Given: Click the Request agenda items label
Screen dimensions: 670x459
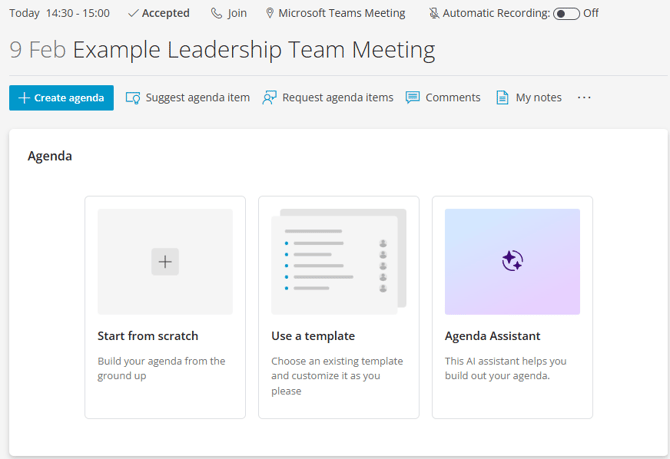Looking at the screenshot, I should tap(338, 98).
